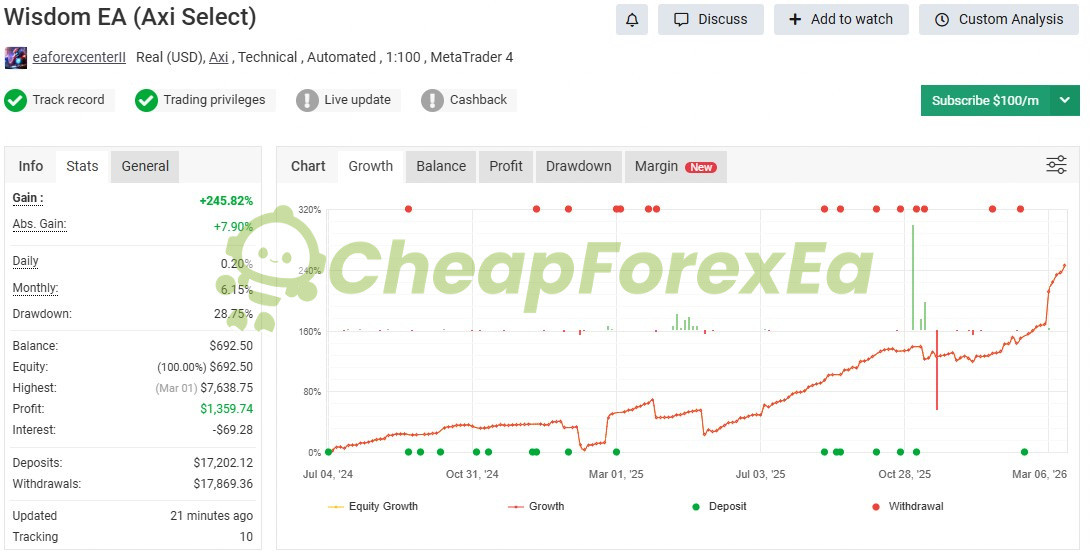The image size is (1089, 551).
Task: Click Profit value $1,359.74
Action: (226, 409)
